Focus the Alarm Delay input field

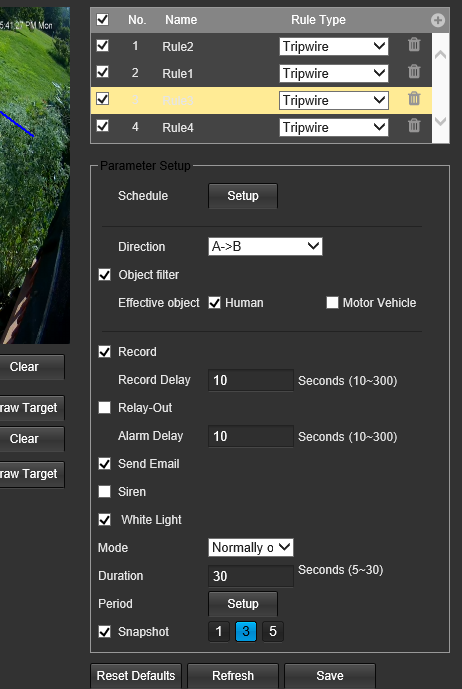251,436
